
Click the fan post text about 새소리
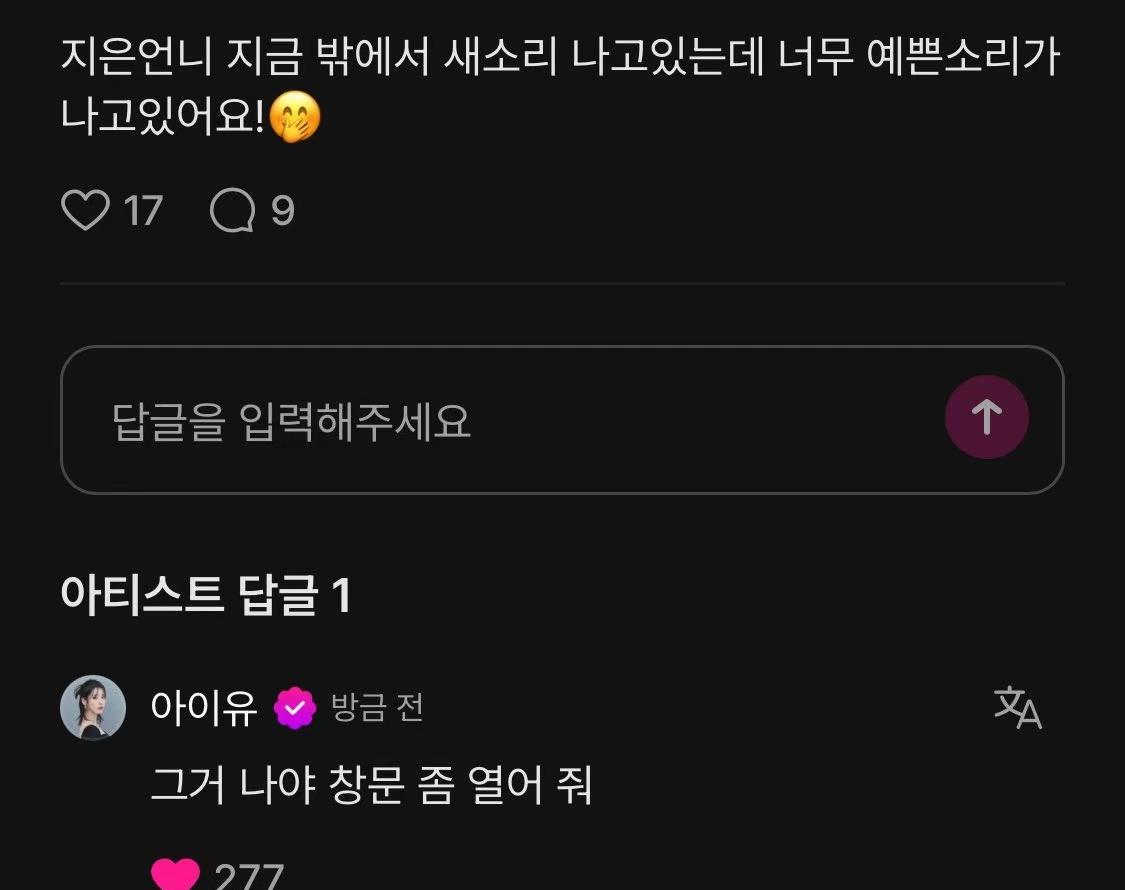pos(560,86)
